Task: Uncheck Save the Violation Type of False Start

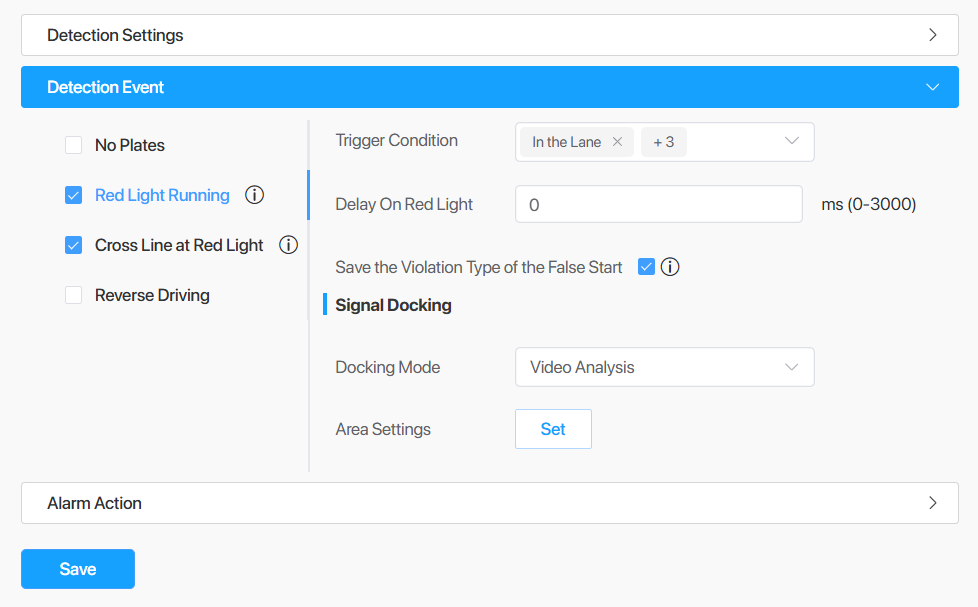Action: point(646,267)
